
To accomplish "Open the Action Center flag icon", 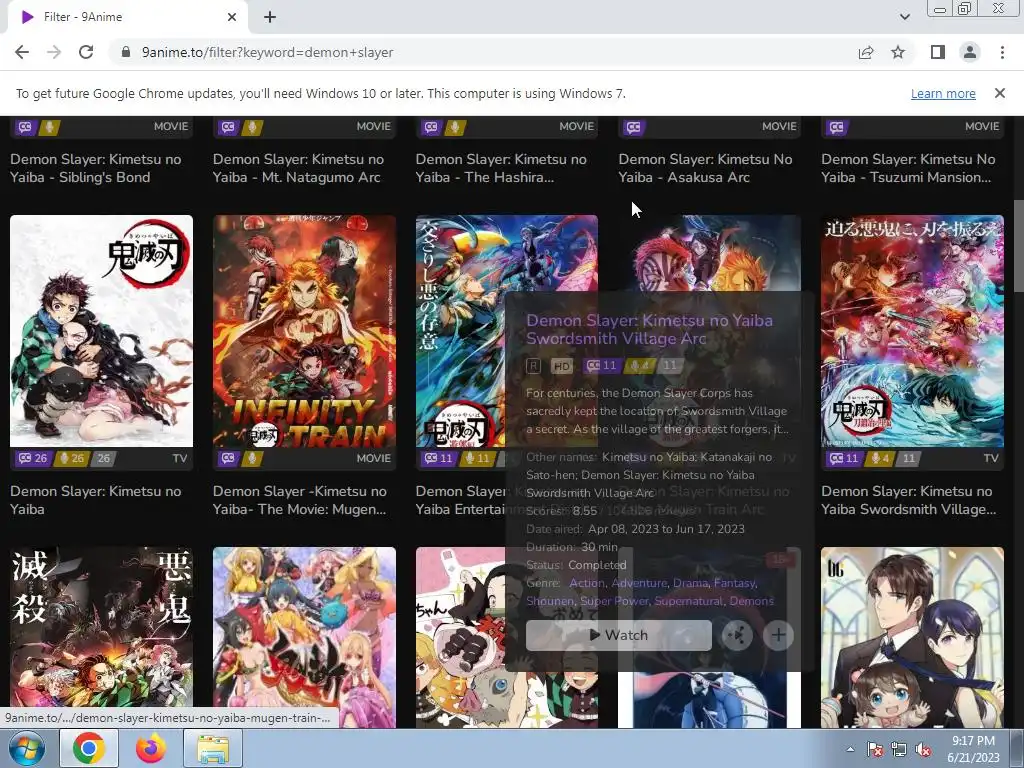I will pyautogui.click(x=875, y=749).
